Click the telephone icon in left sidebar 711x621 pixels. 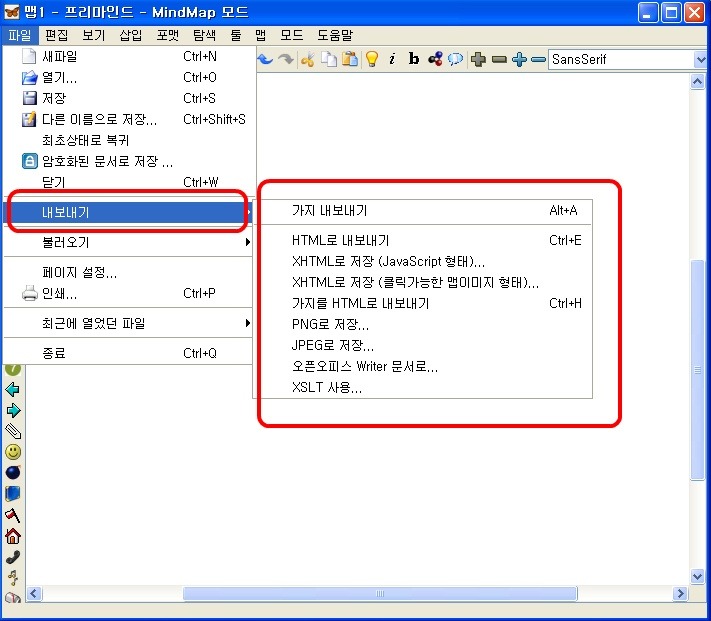tap(13, 557)
